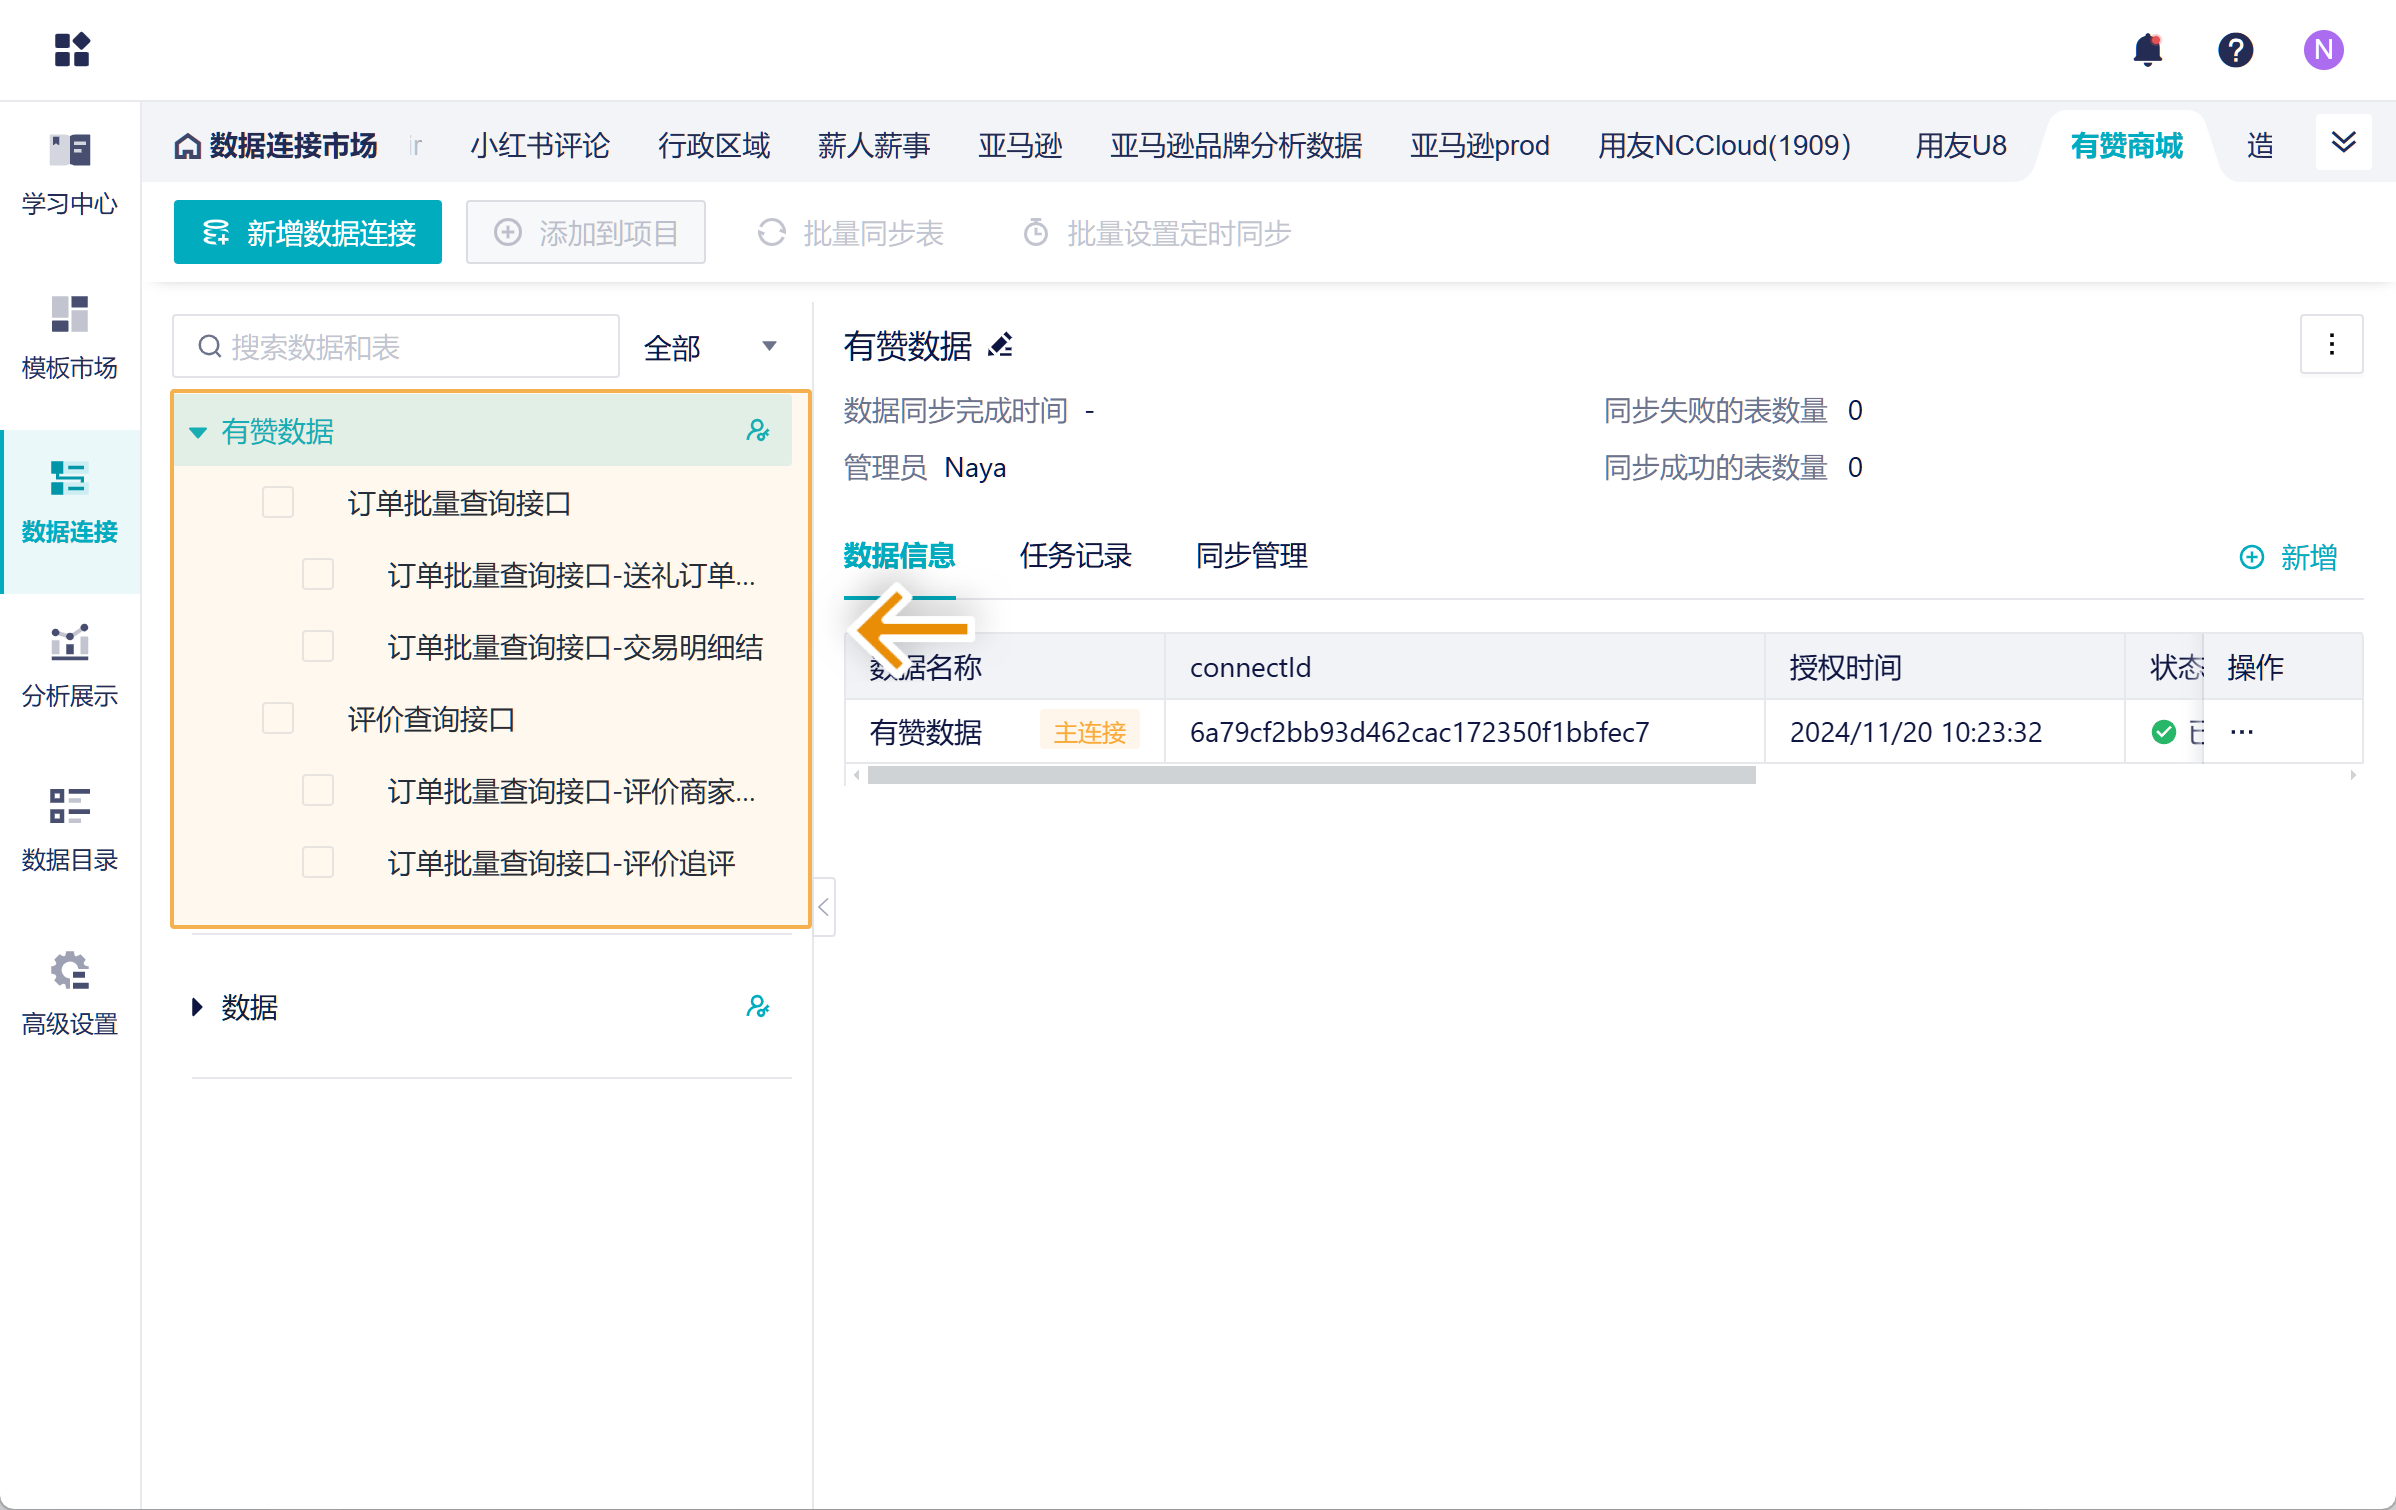The height and width of the screenshot is (1510, 2396).
Task: Tick 订单批量查询接口-交易明细结 checkbox
Action: point(318,646)
